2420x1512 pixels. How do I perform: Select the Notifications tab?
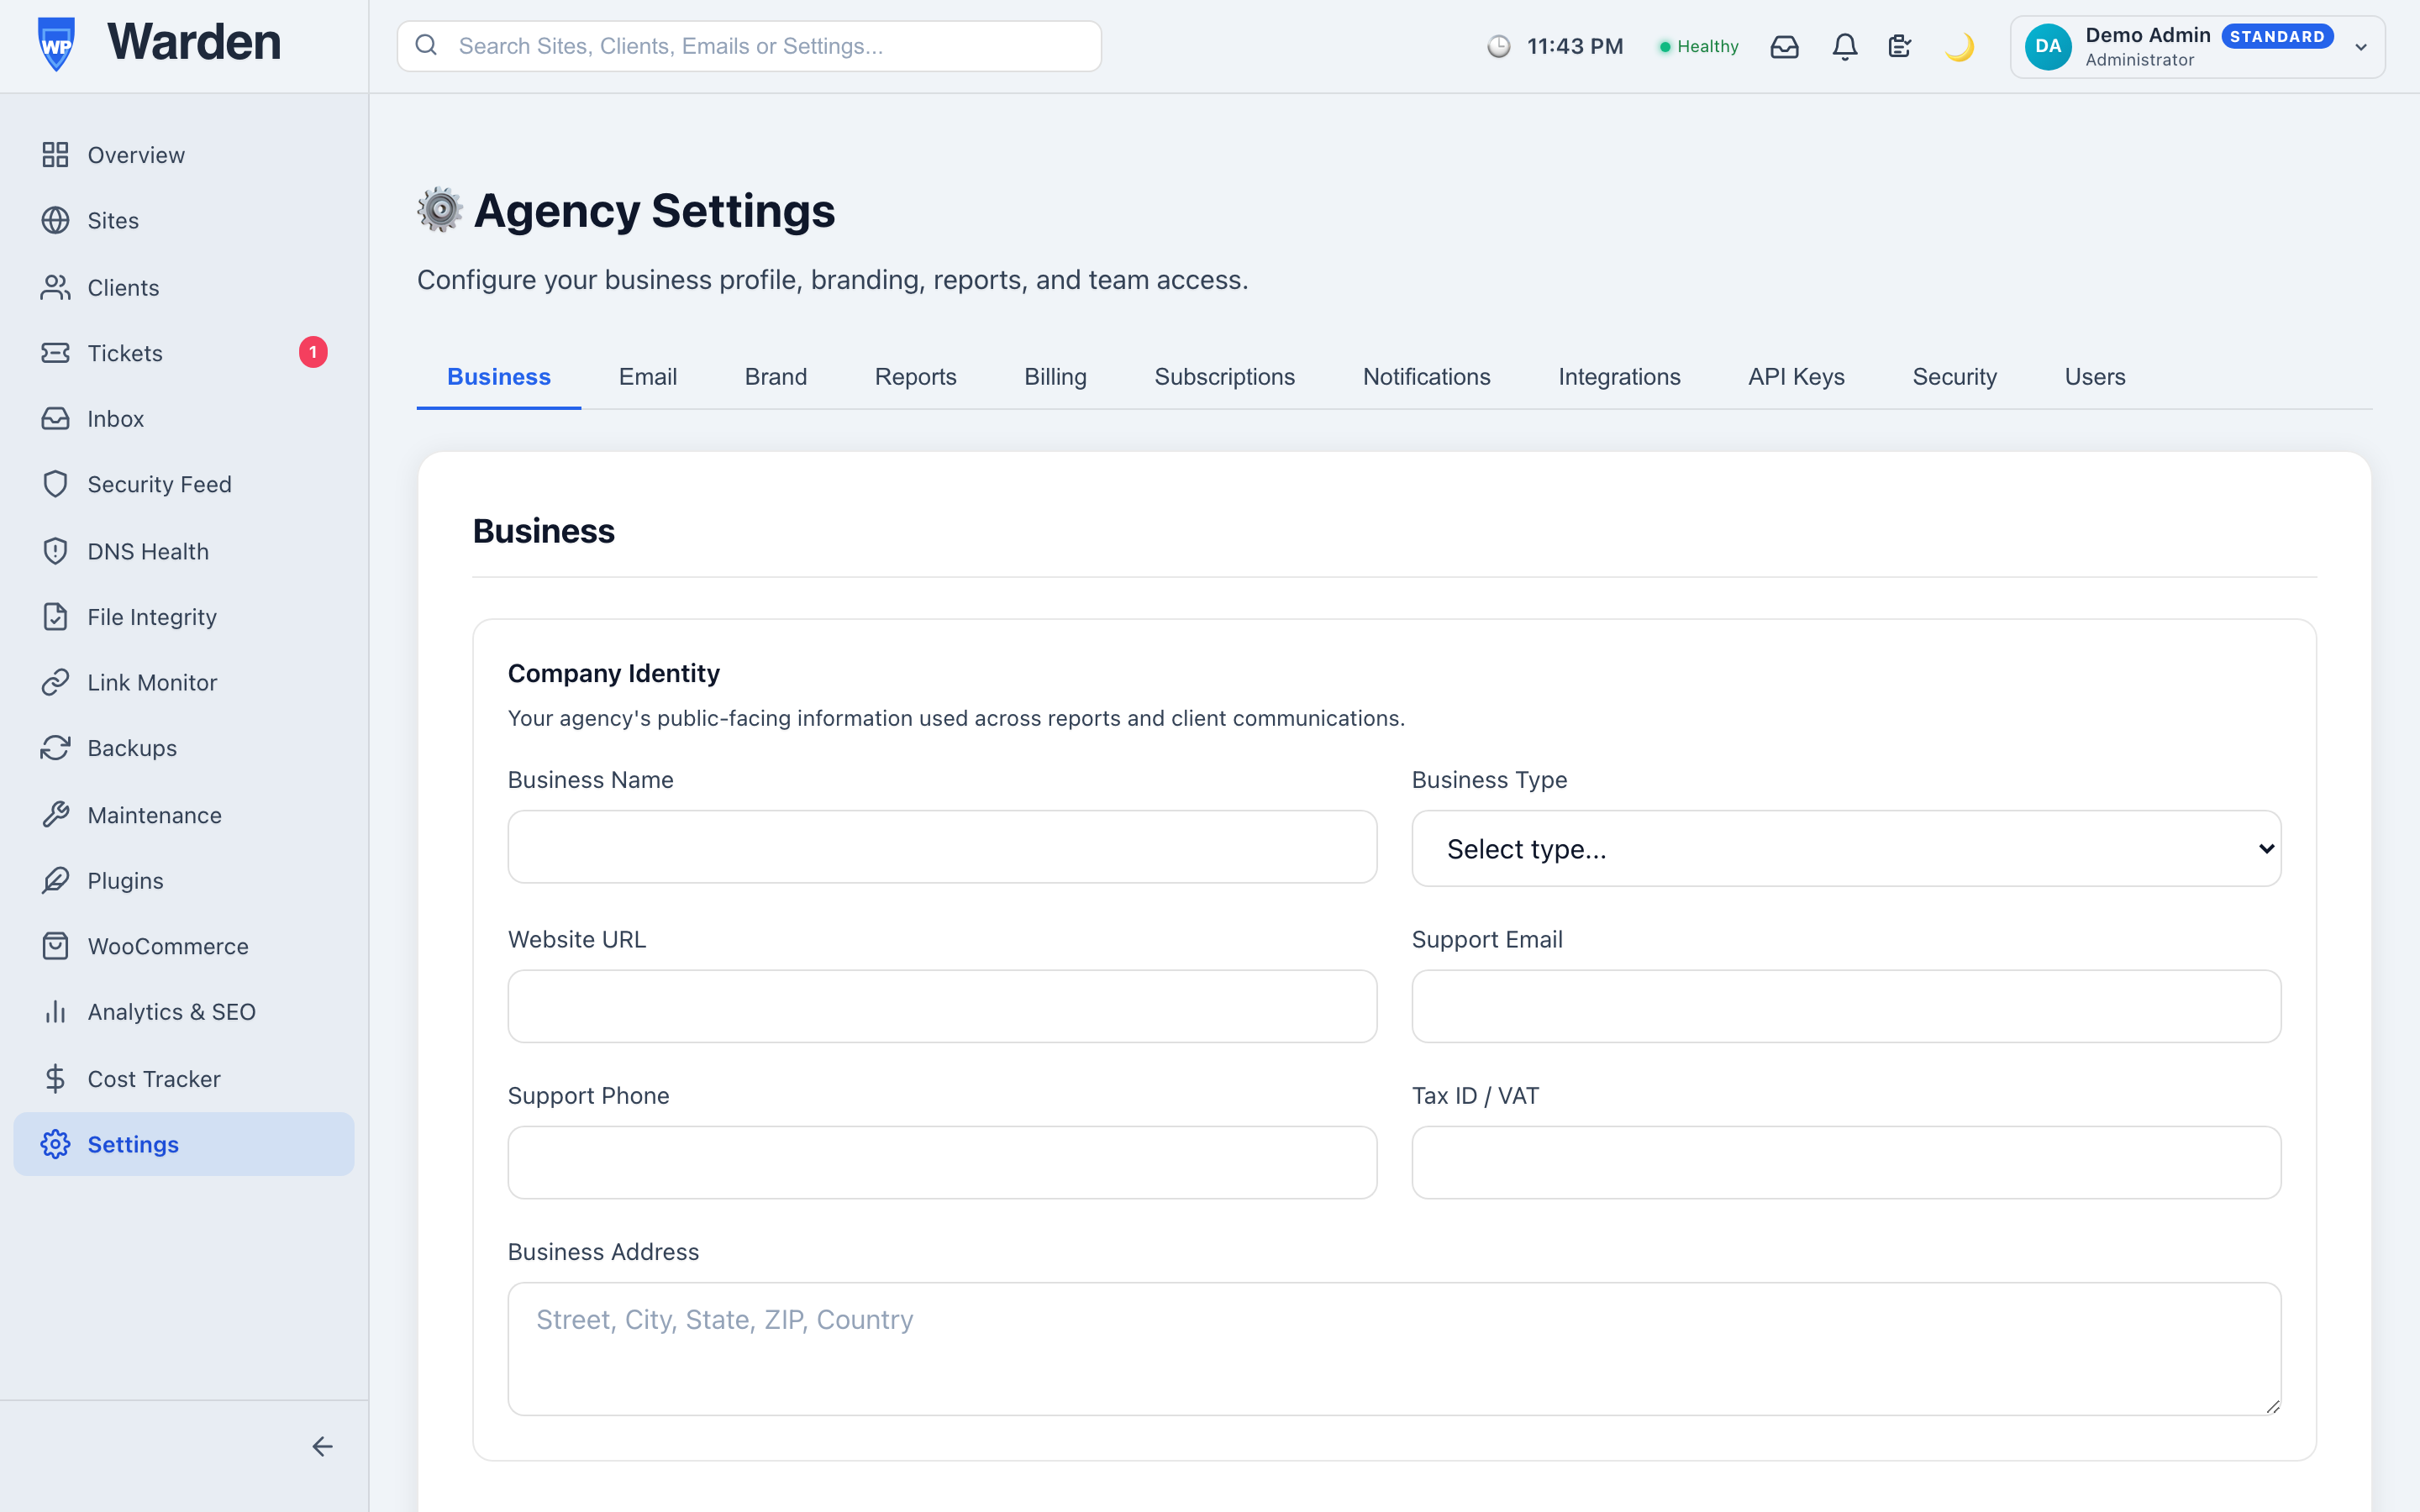1426,376
